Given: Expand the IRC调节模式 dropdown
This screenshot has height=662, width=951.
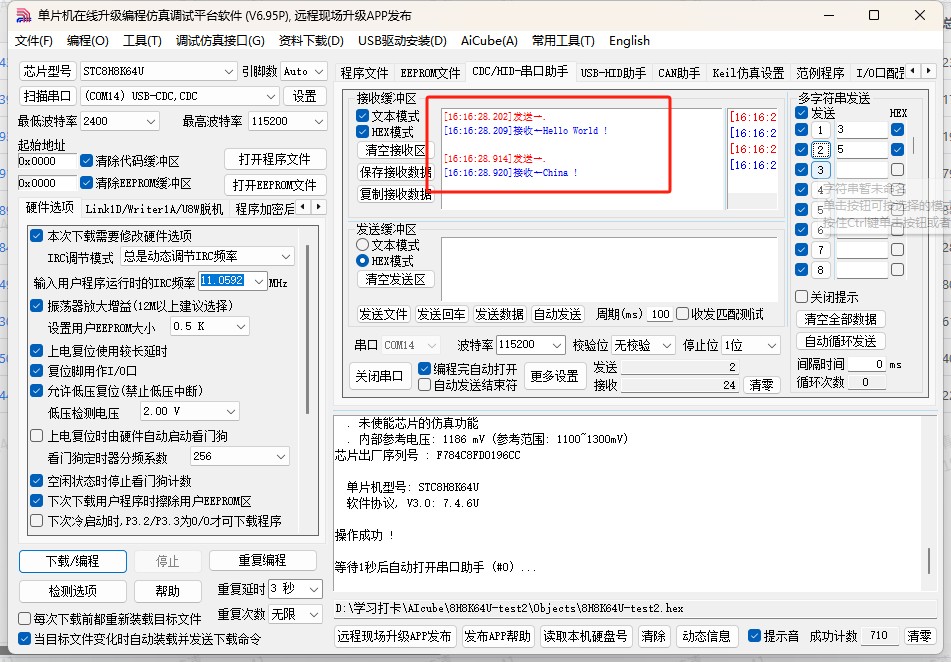Looking at the screenshot, I should coord(286,257).
